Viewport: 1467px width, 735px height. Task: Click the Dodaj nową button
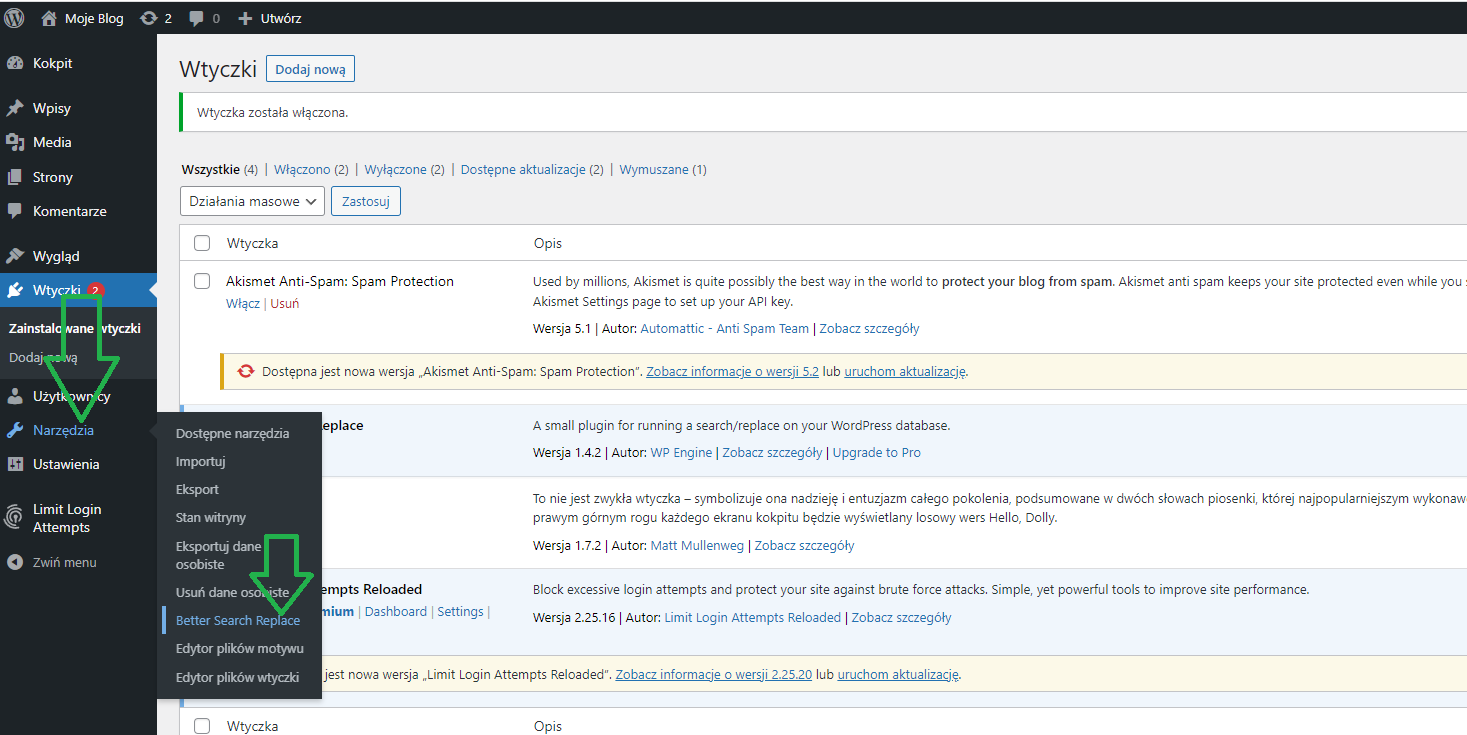(310, 68)
